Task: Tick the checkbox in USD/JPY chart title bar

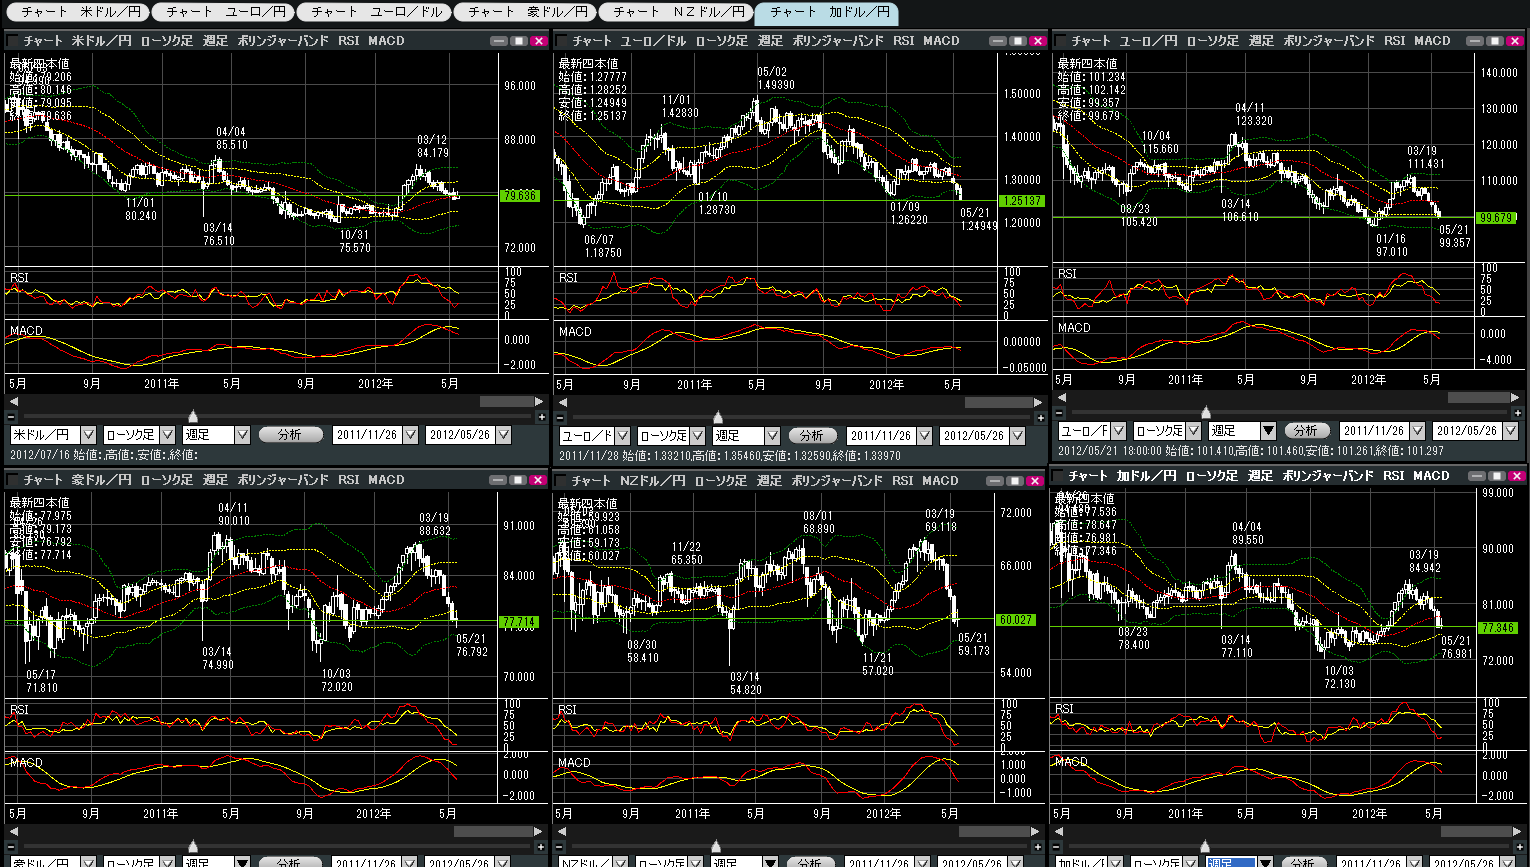Action: [13, 41]
